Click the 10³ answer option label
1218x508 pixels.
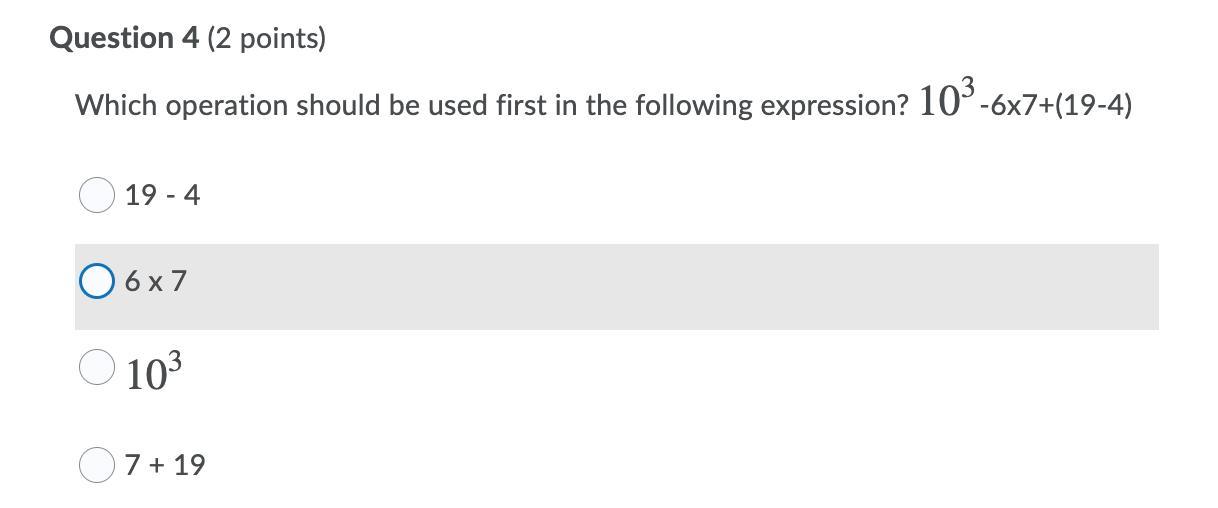point(154,371)
